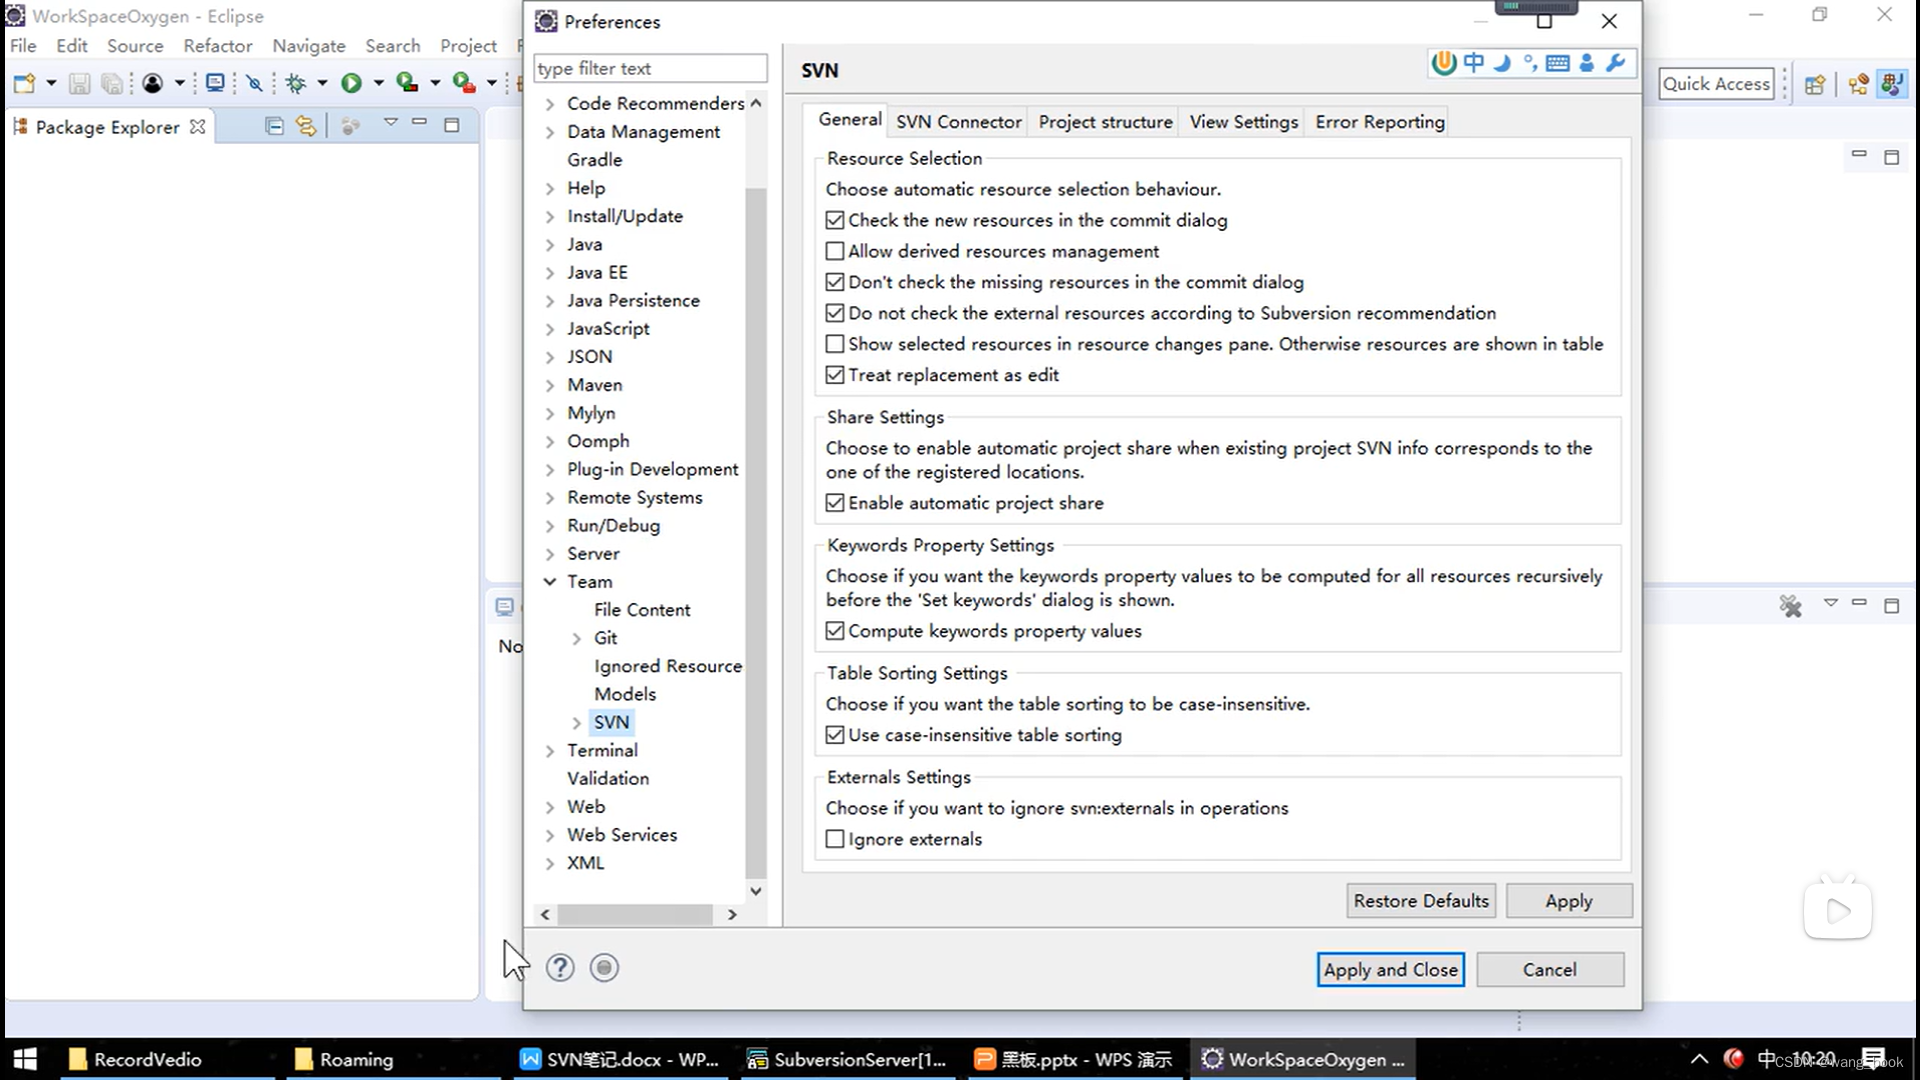Screen dimensions: 1920x1080
Task: Click the record preferences oomph icon
Action: [604, 968]
